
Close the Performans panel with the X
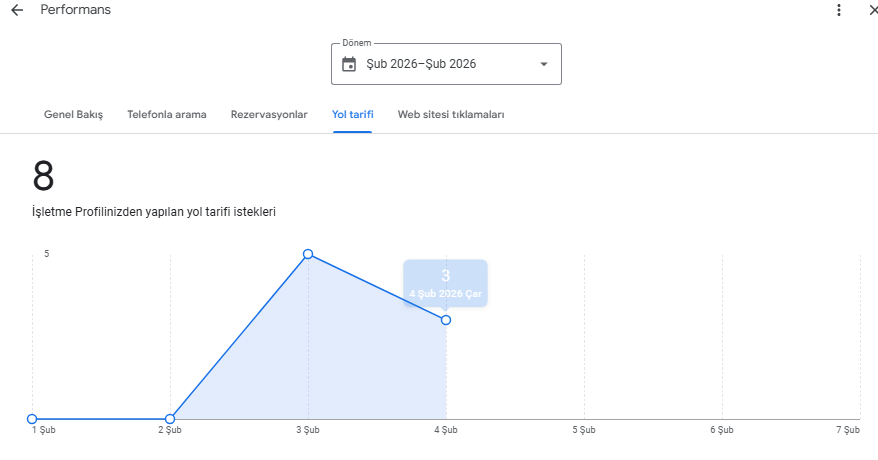coord(873,10)
